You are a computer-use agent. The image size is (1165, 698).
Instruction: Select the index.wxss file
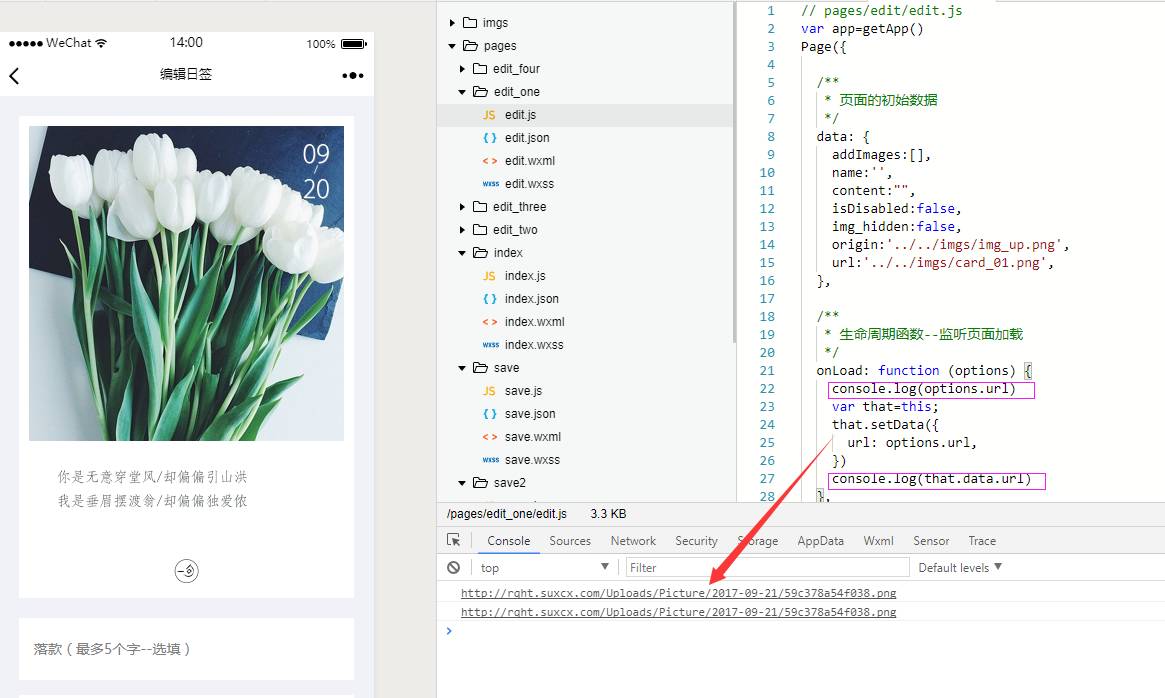point(533,345)
